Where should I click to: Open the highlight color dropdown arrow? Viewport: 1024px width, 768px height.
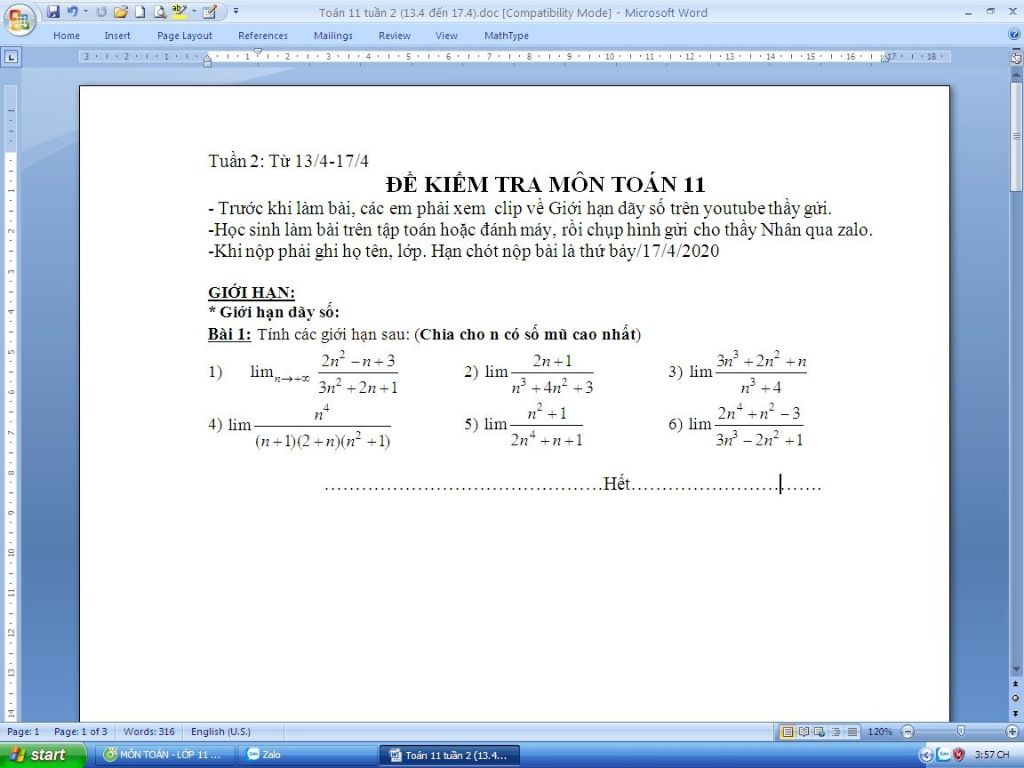193,12
